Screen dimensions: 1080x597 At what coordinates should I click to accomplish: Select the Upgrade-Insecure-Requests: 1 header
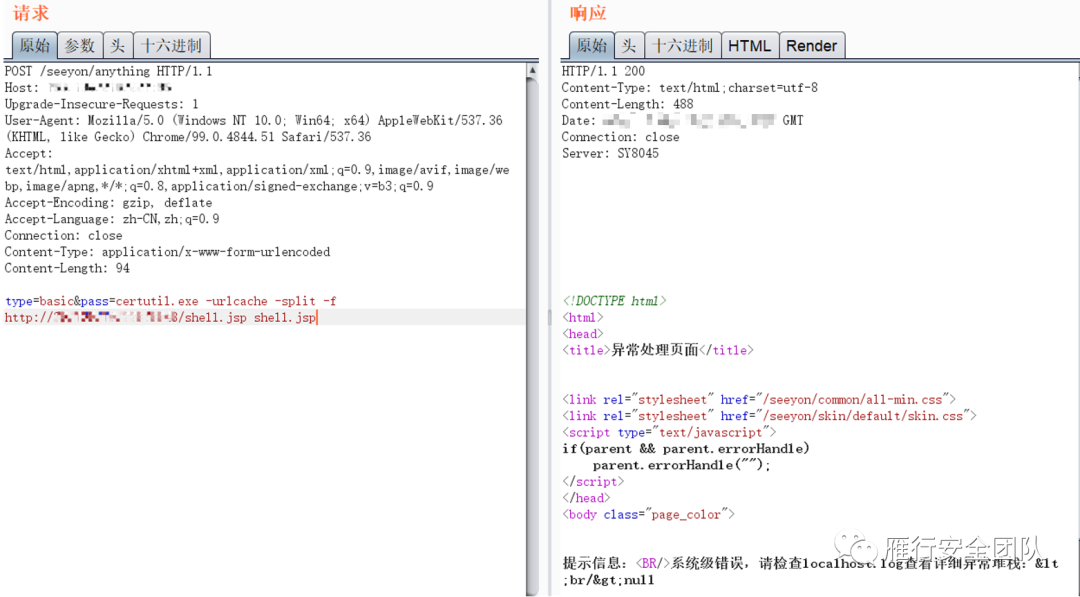coord(101,105)
